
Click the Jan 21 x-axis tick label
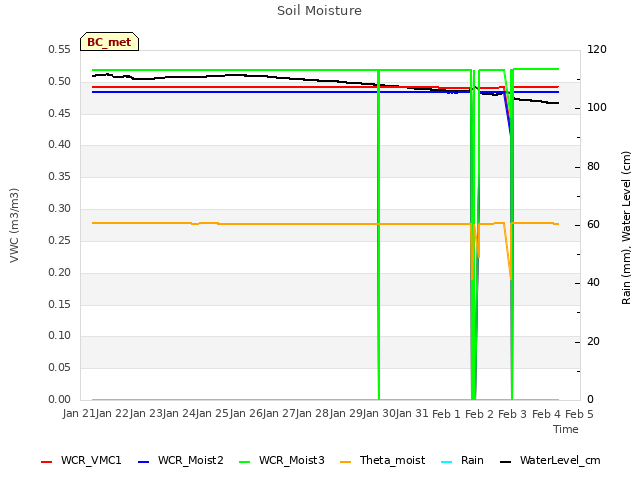79,413
